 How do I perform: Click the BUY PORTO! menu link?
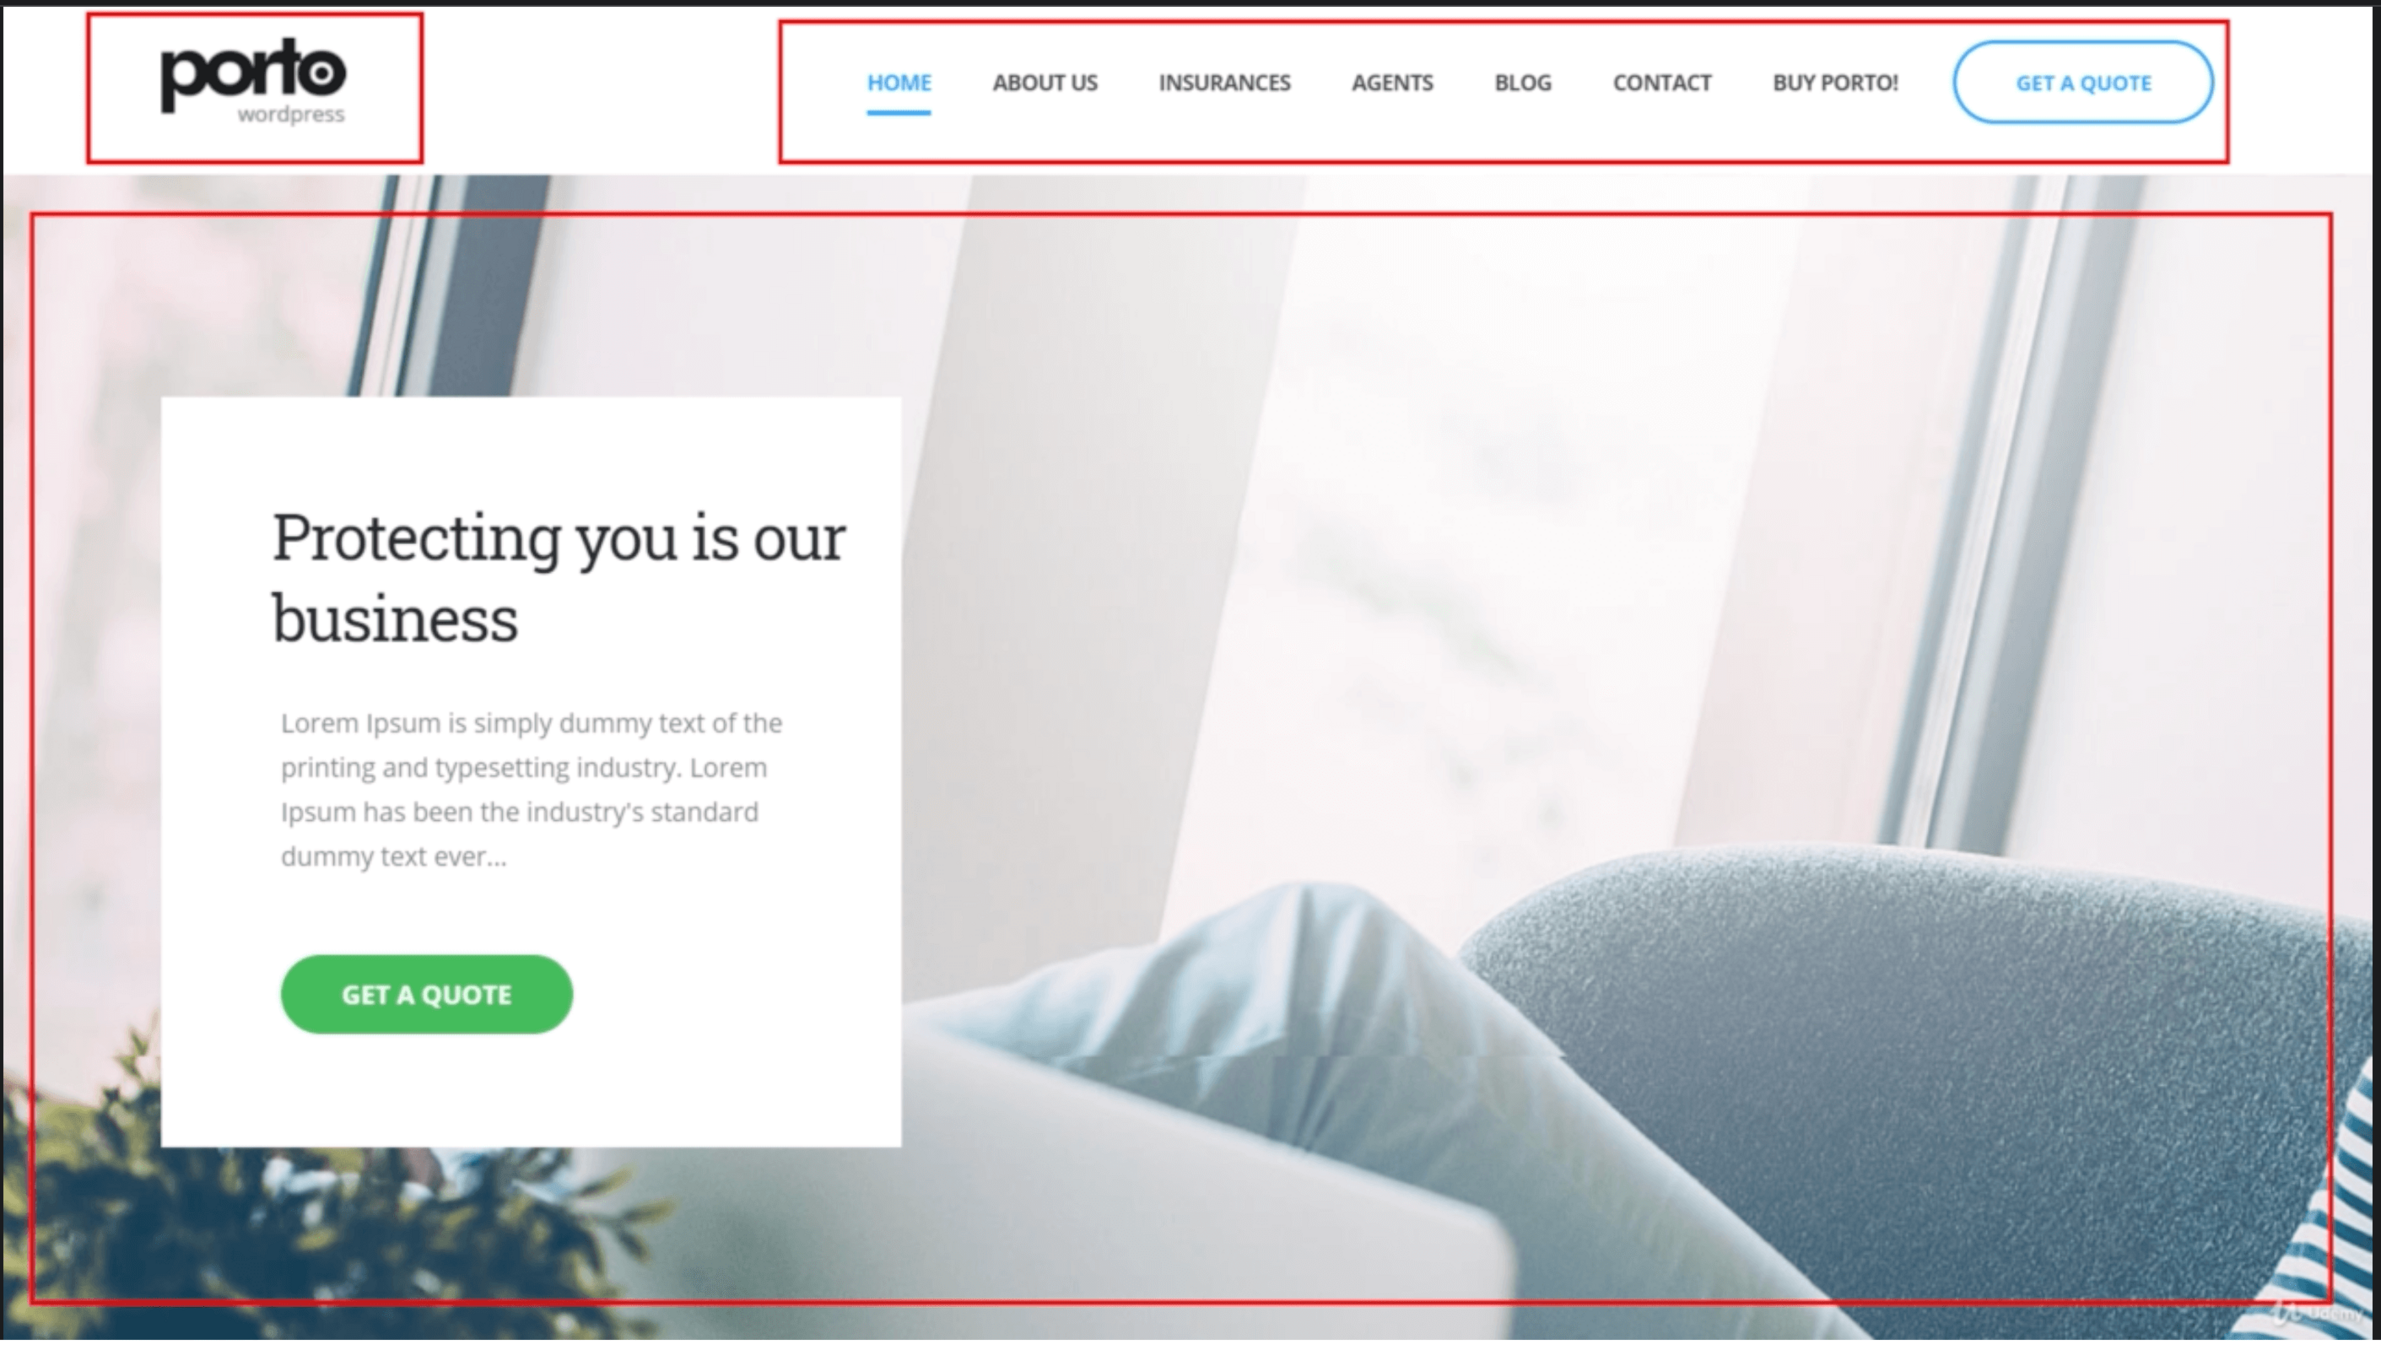pos(1835,83)
